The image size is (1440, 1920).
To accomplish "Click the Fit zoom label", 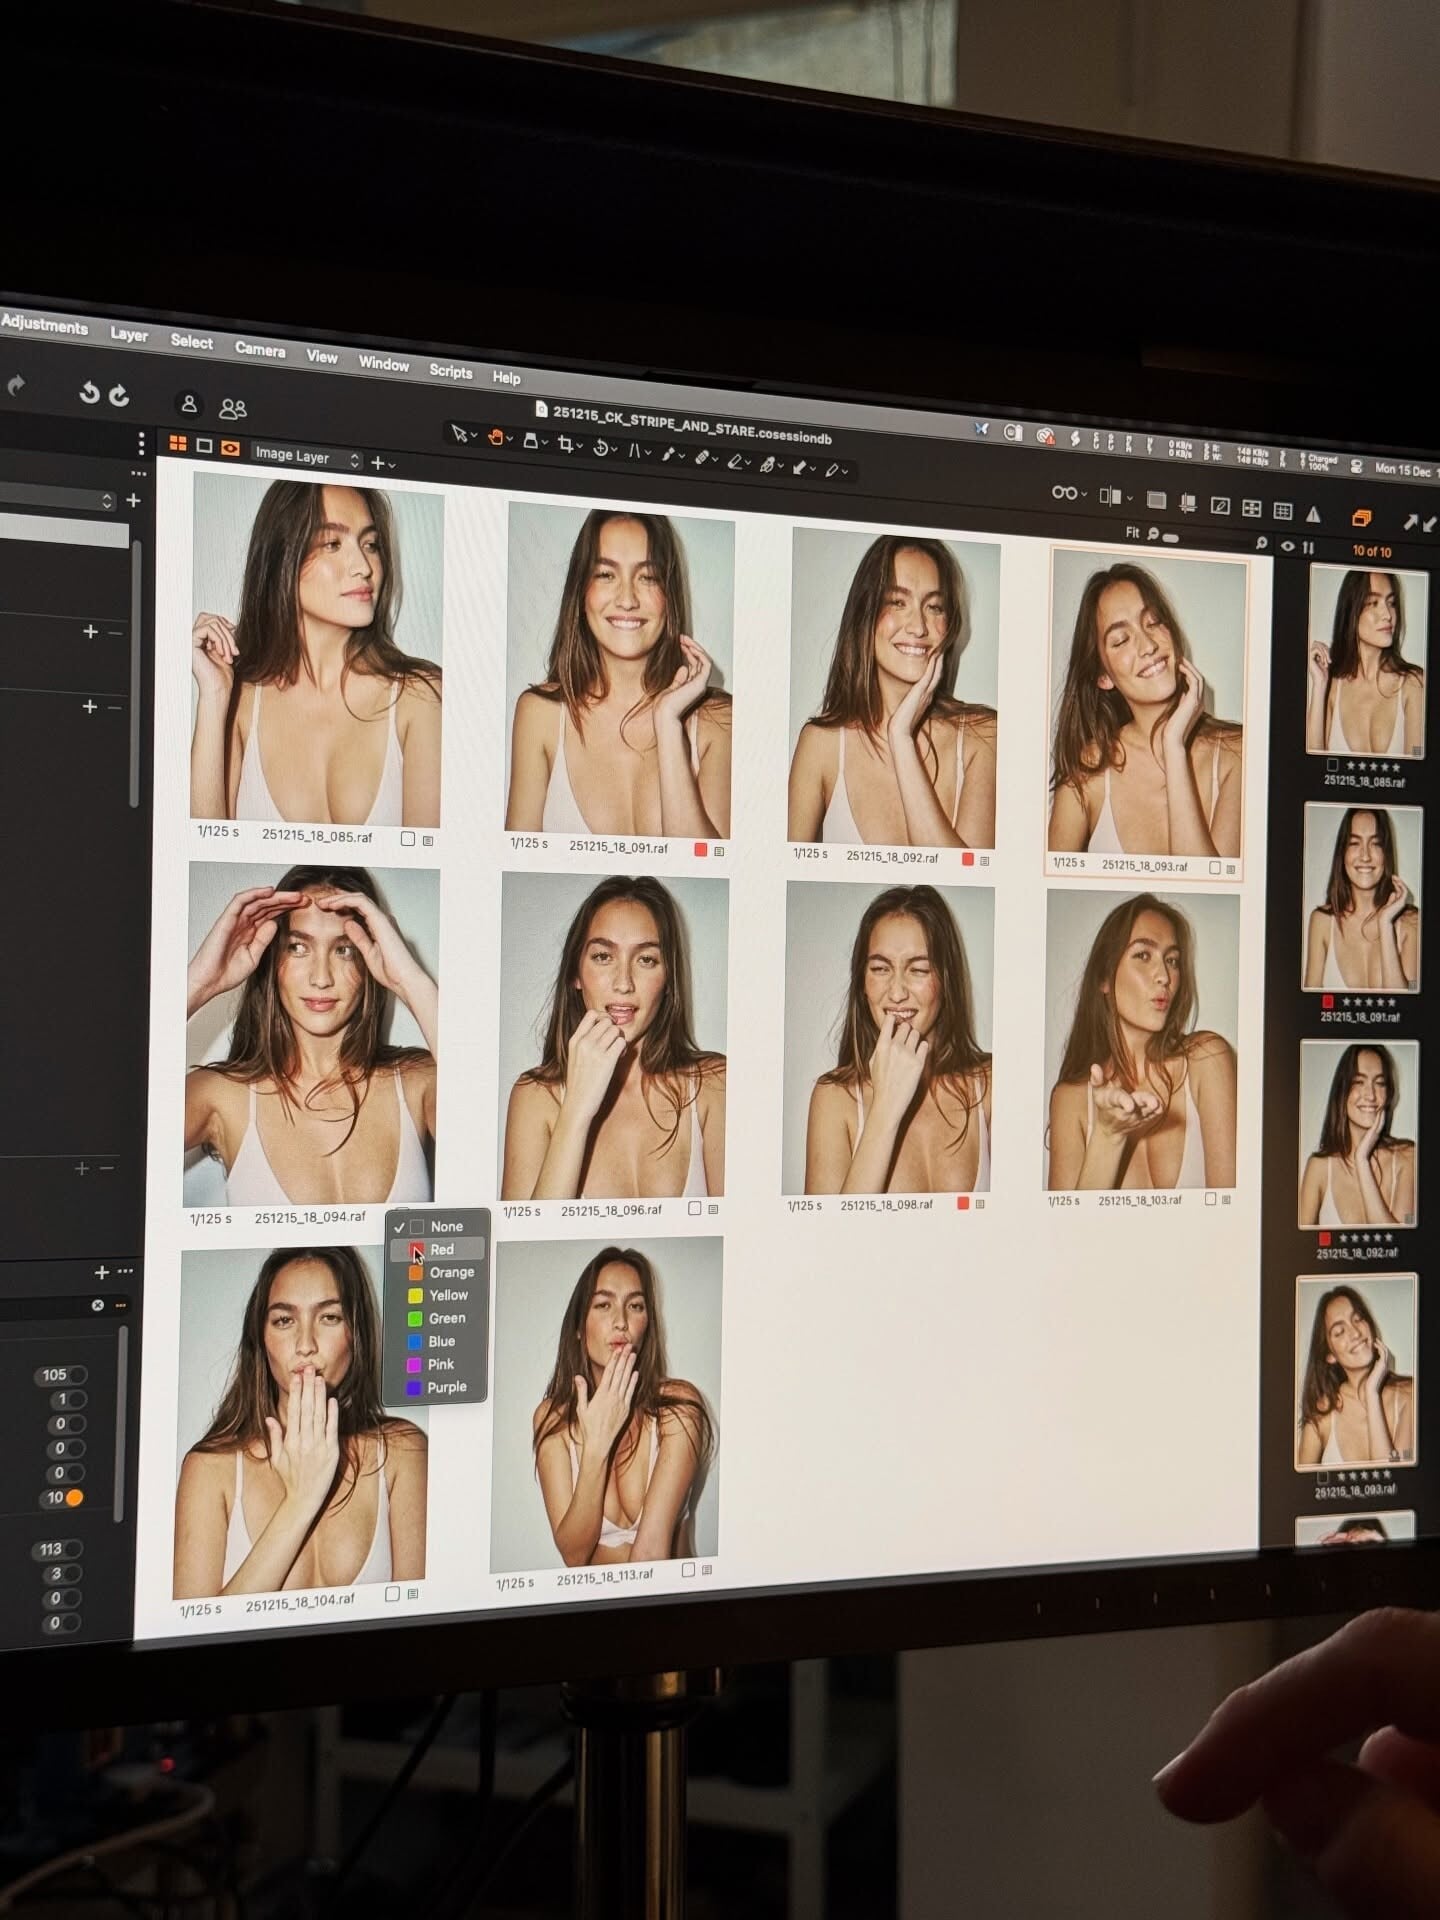I will 1132,532.
